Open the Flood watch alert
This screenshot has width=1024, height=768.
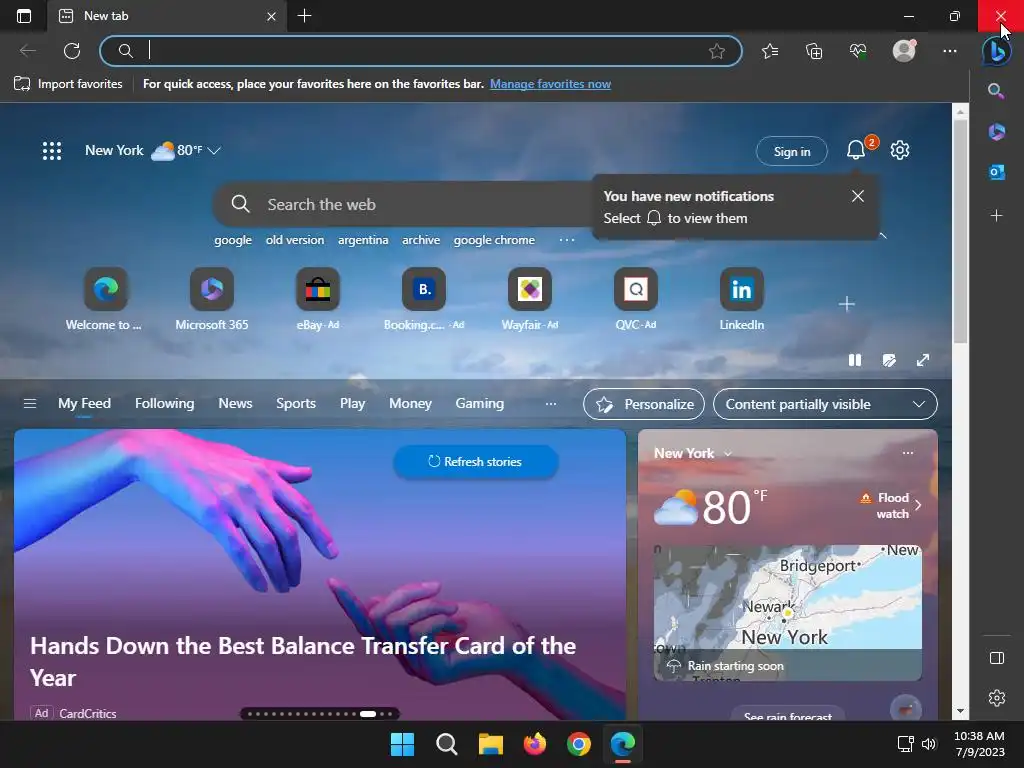(x=890, y=505)
